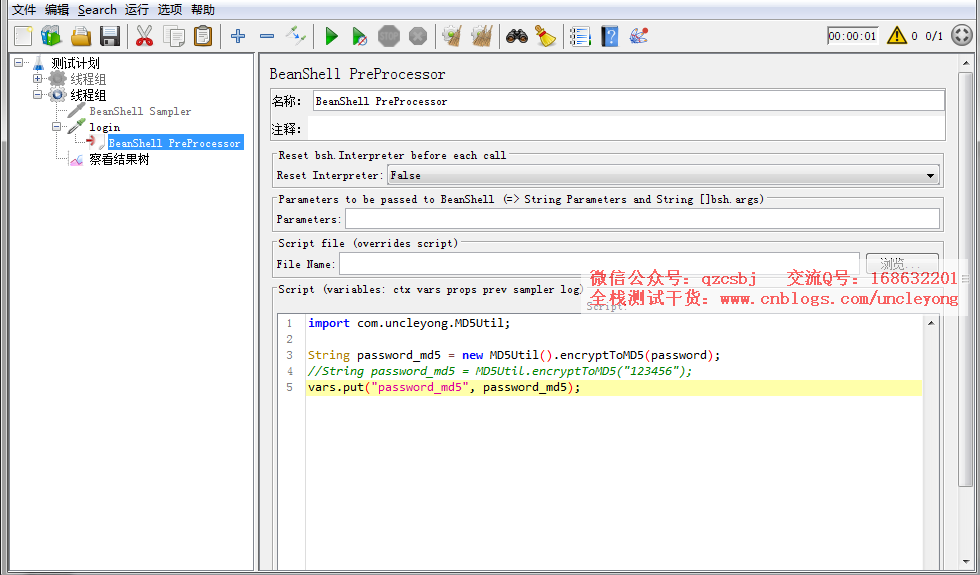Click the heap dump toolbar icon
Image resolution: width=980 pixels, height=575 pixels.
click(639, 36)
